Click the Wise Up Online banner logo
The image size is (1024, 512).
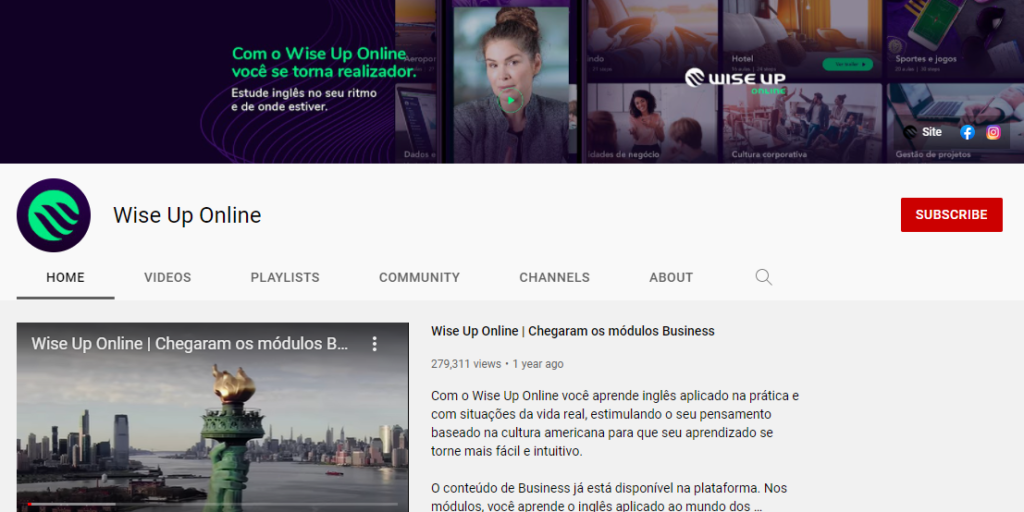tap(735, 81)
